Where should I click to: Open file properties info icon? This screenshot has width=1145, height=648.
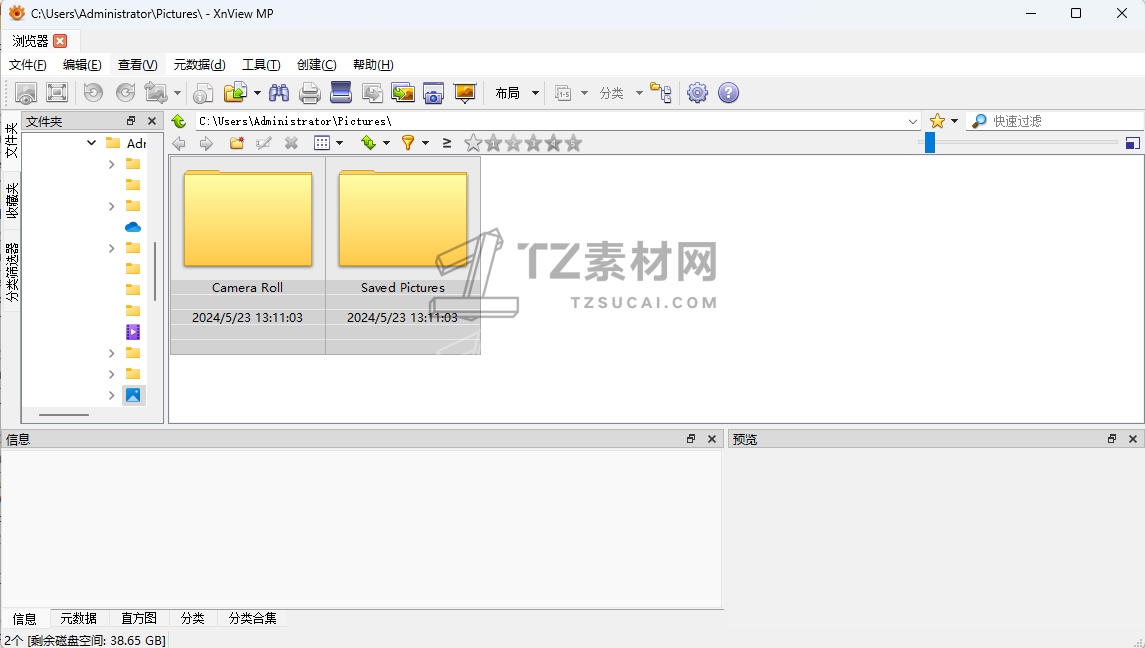[203, 93]
